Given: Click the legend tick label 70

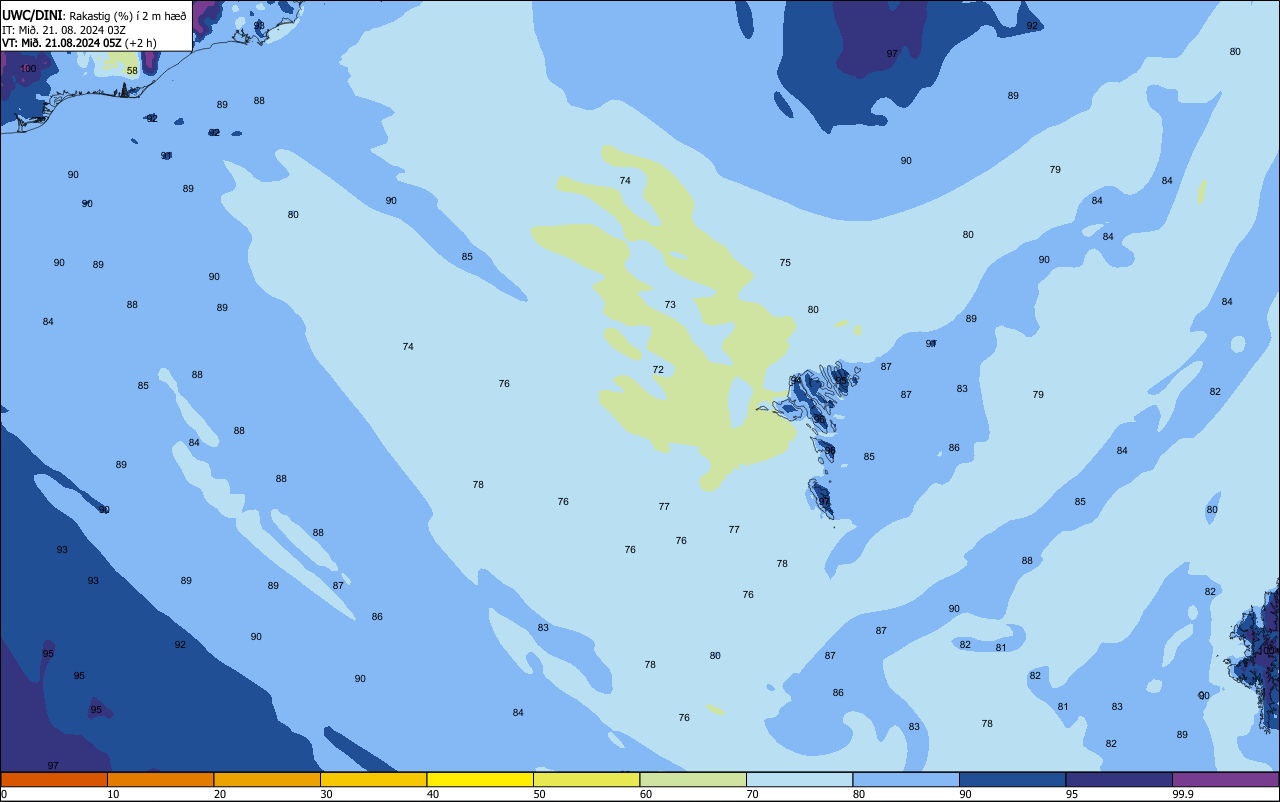Looking at the screenshot, I should (752, 794).
